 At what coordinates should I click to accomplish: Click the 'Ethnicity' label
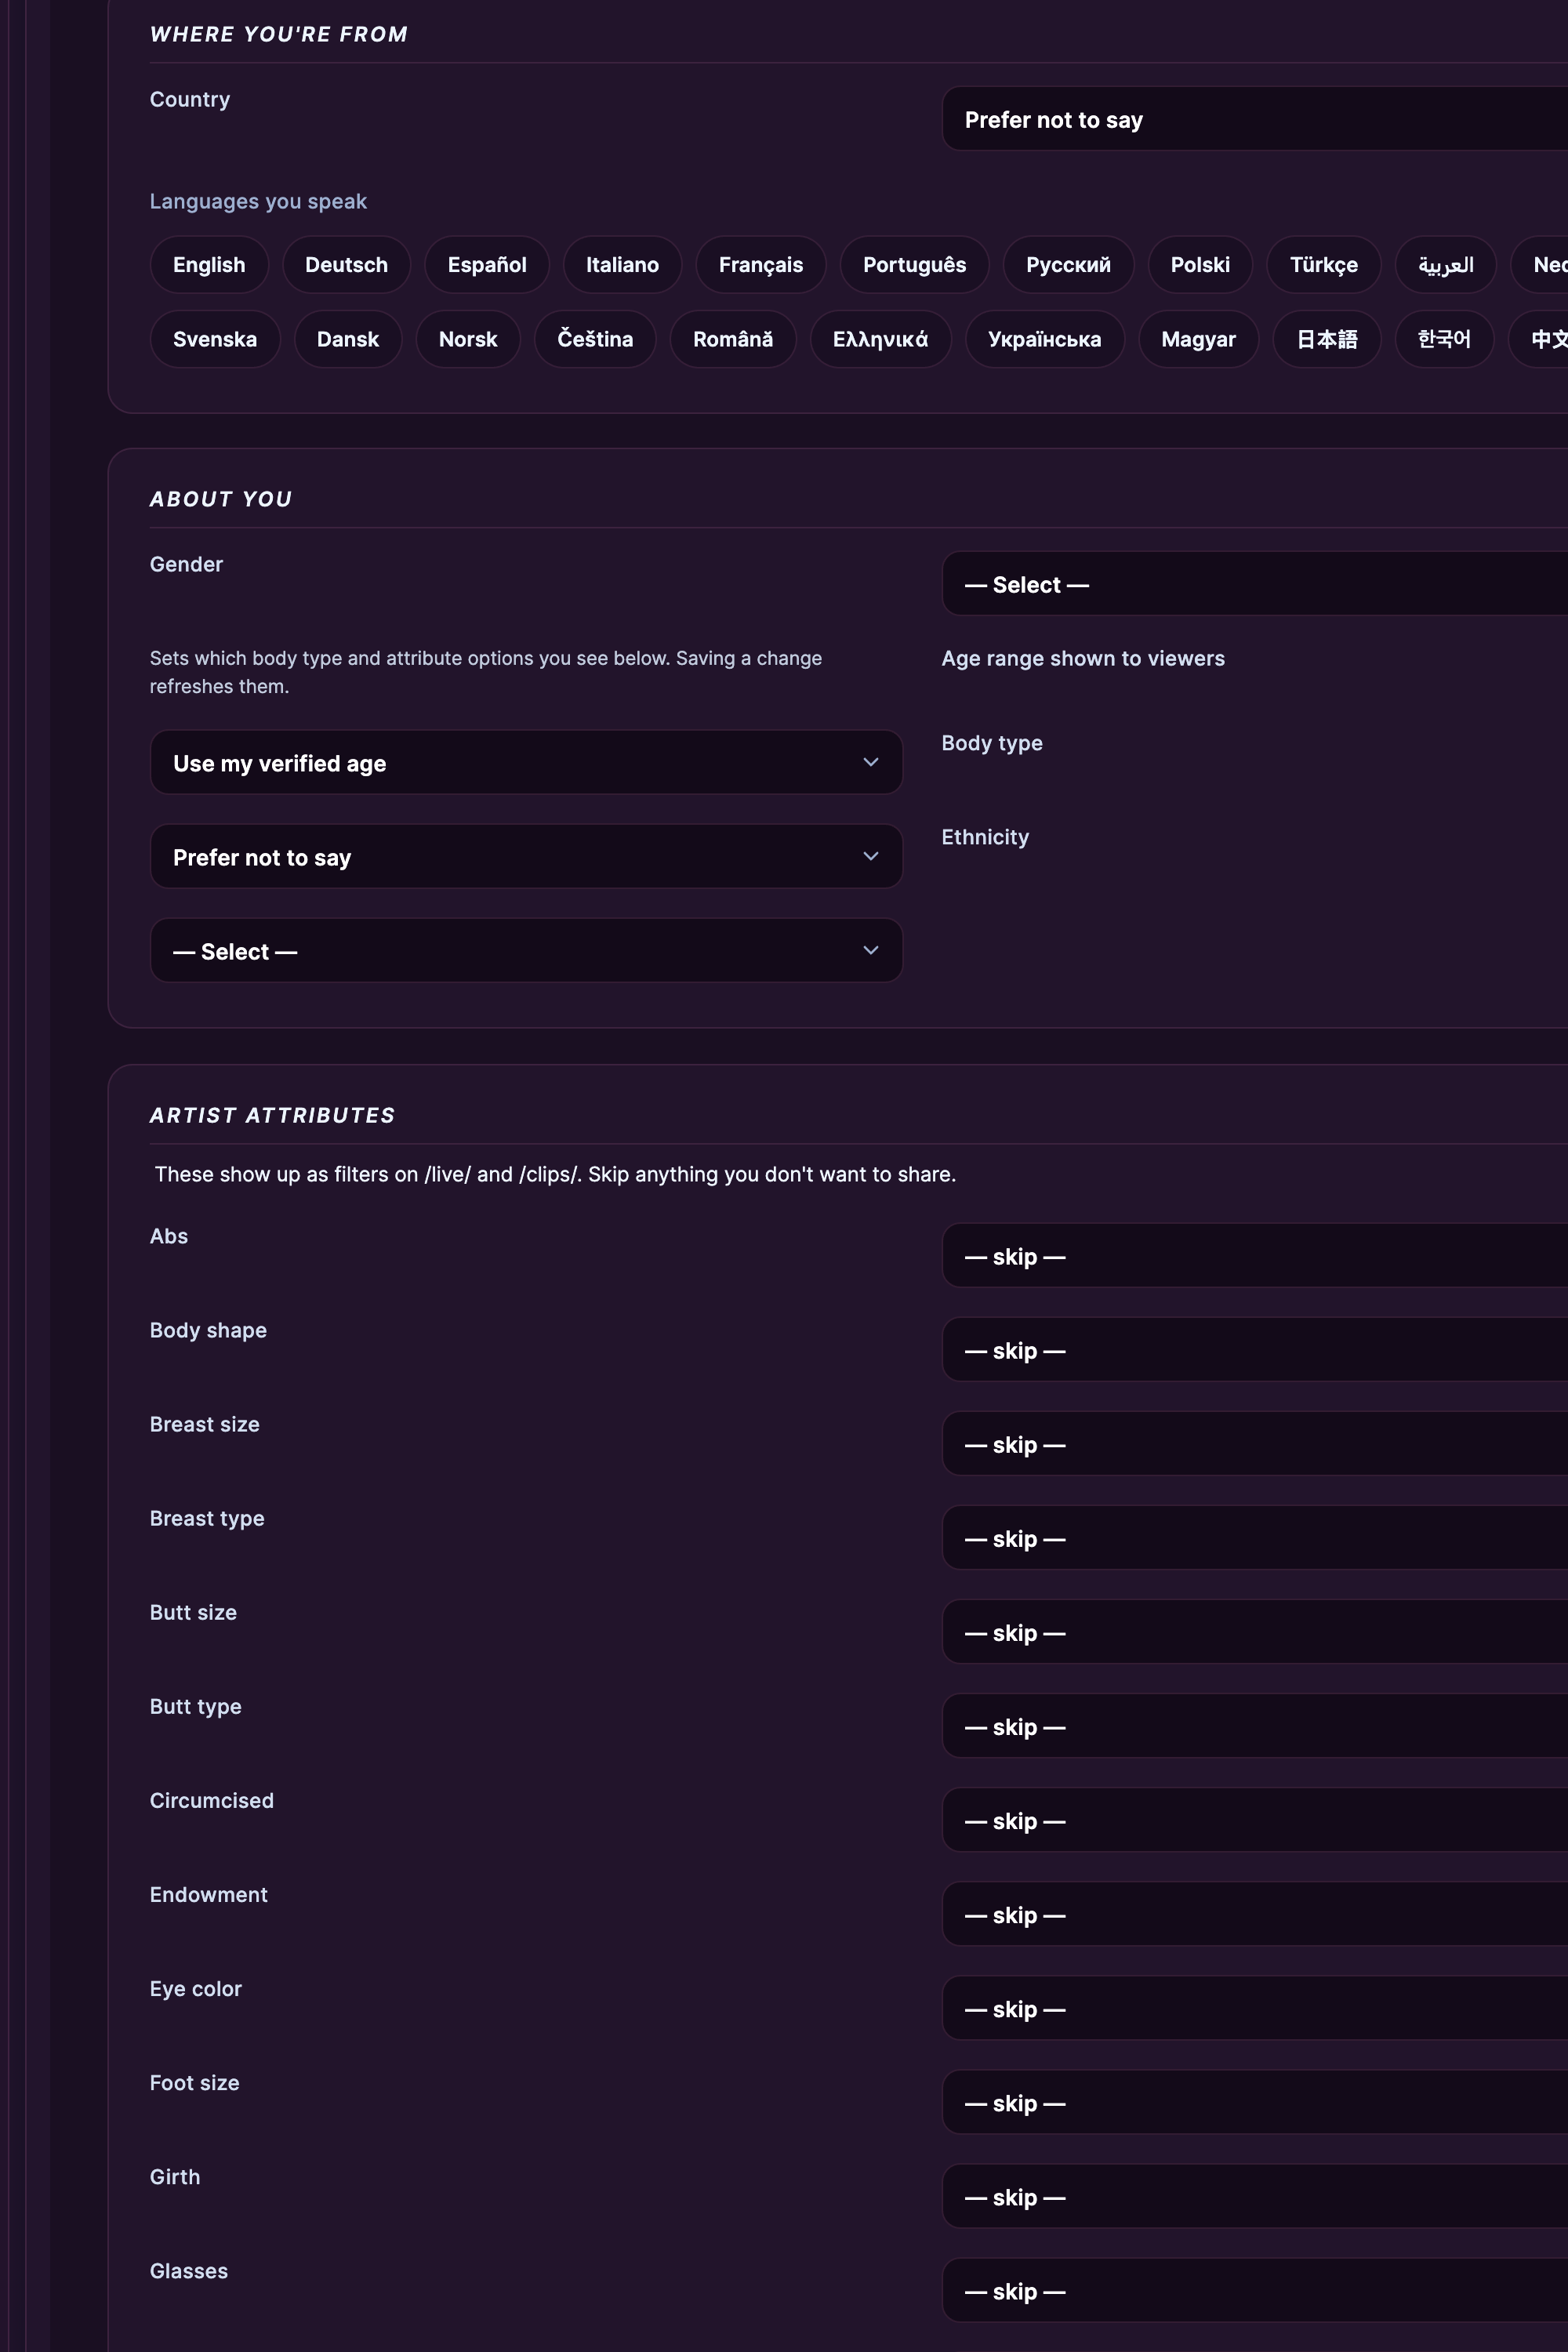tap(985, 837)
